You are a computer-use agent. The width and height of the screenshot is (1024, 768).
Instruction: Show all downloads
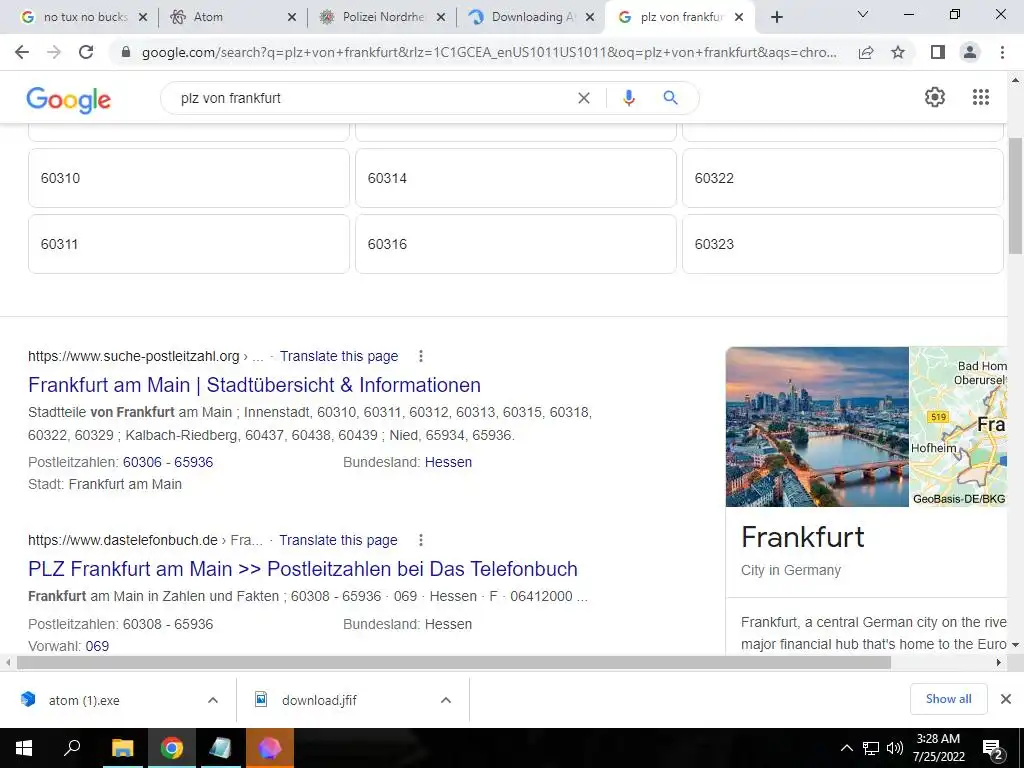pos(948,699)
